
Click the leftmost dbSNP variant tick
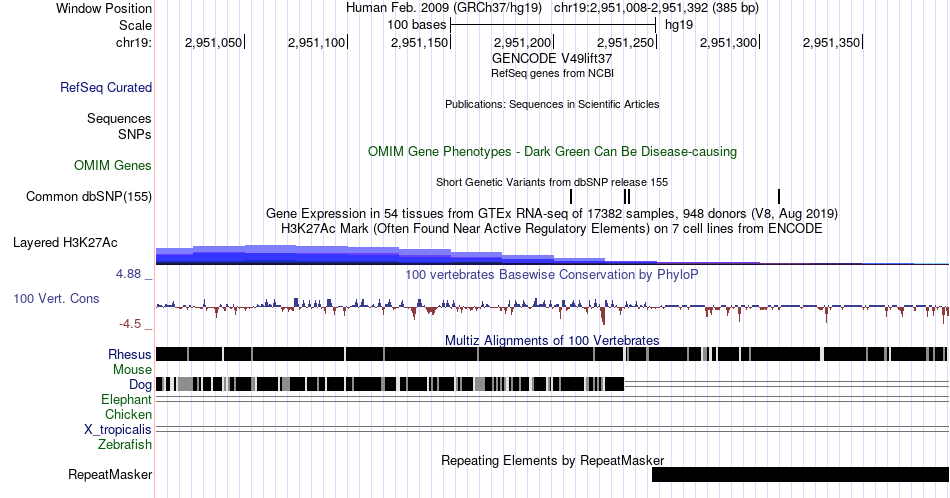point(571,196)
